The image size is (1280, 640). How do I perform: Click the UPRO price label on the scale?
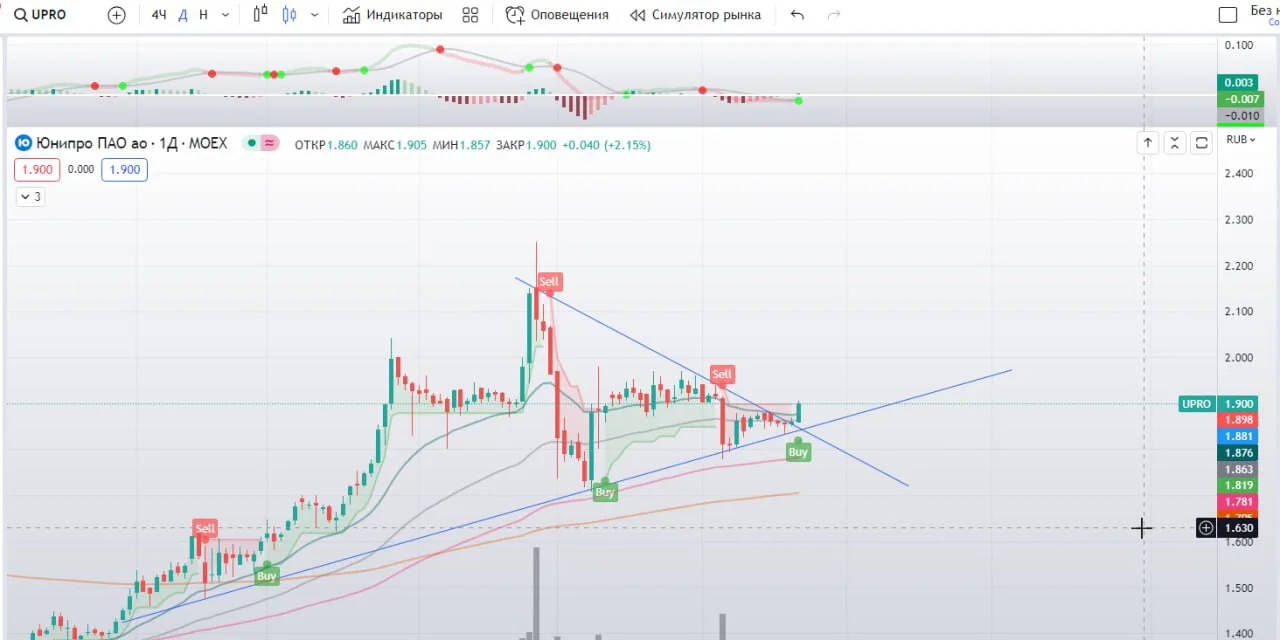1196,404
